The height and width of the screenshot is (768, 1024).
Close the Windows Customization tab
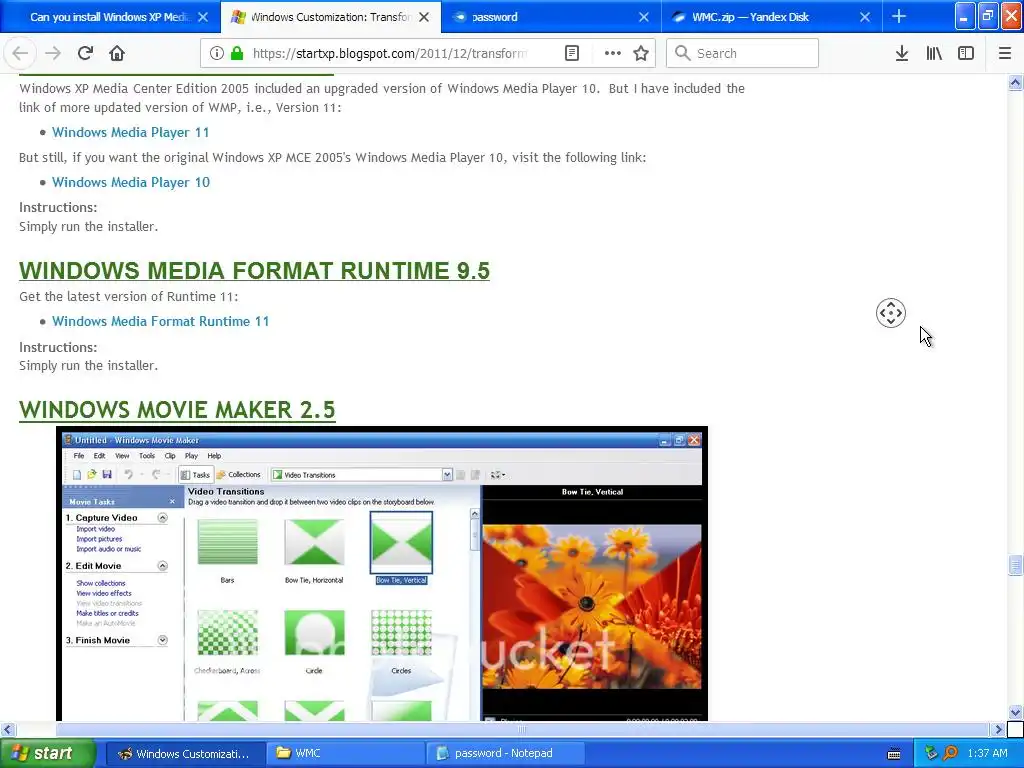pyautogui.click(x=424, y=17)
